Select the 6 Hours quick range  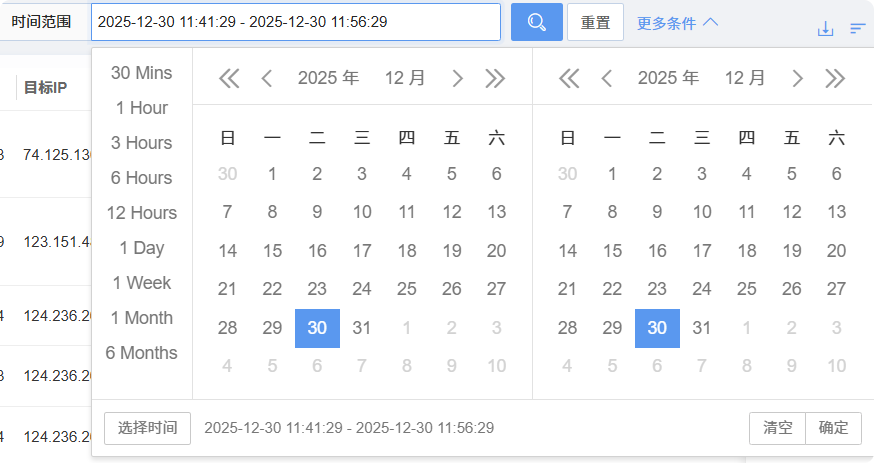click(x=142, y=178)
